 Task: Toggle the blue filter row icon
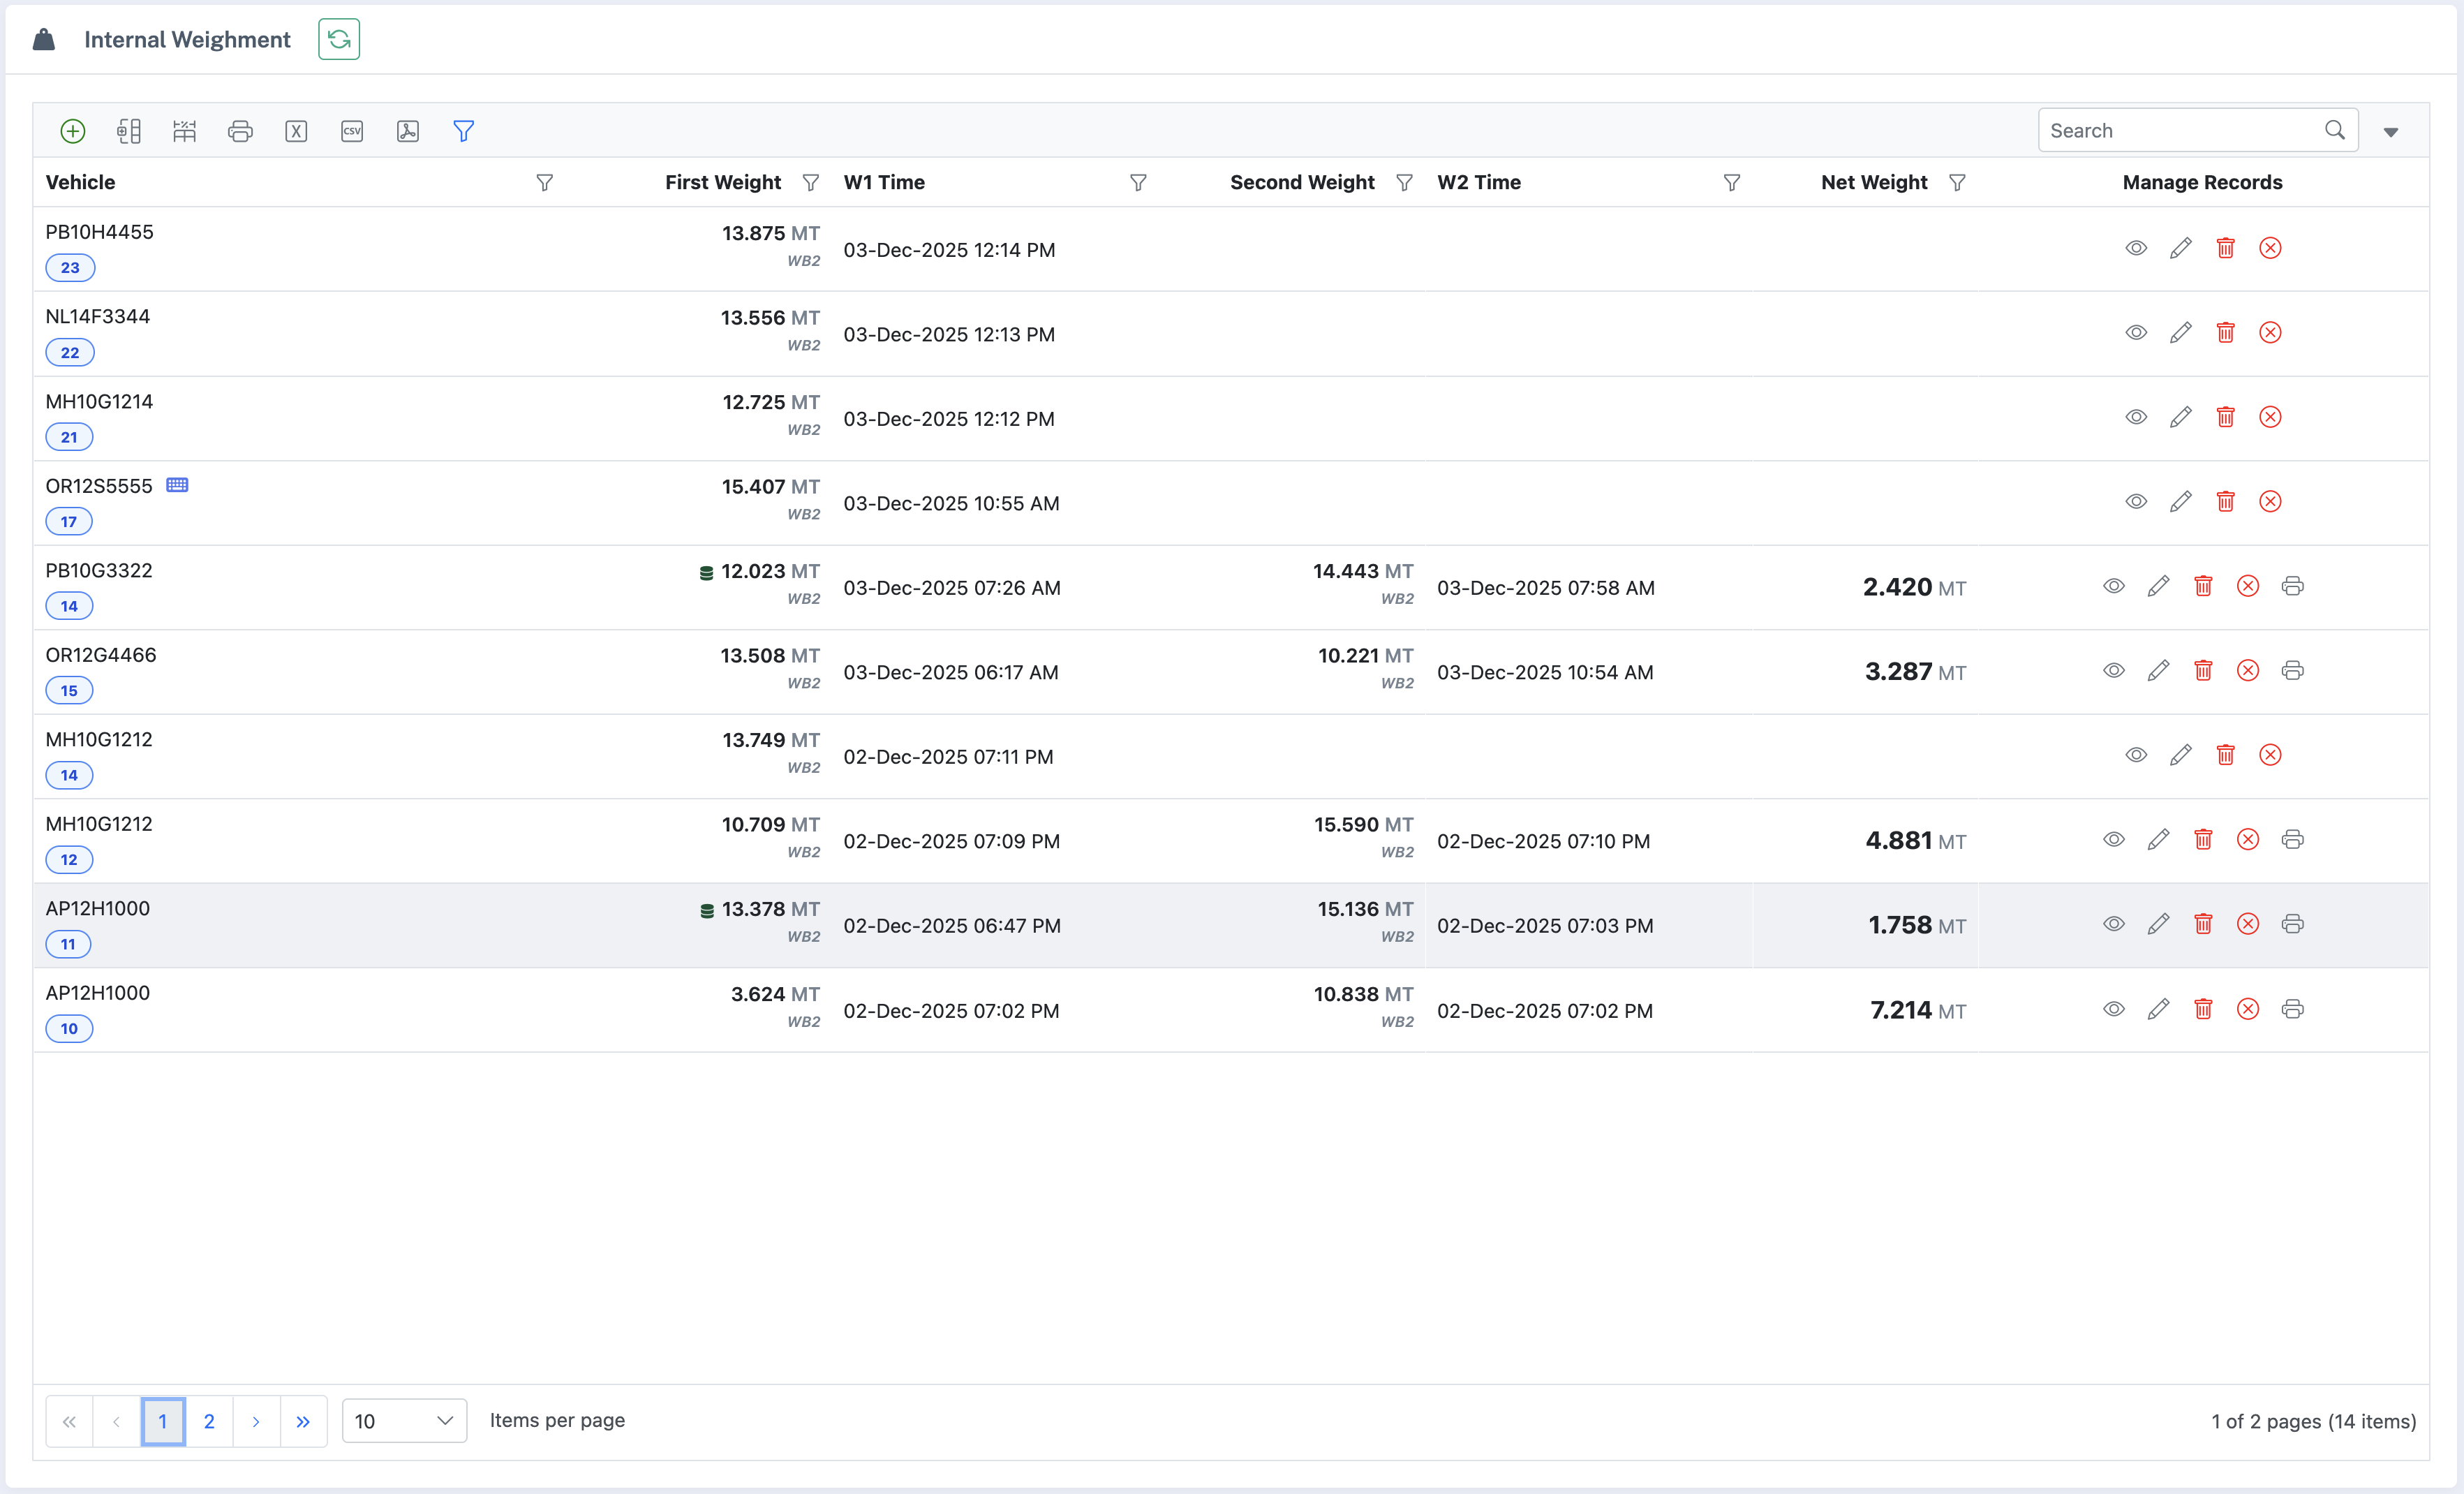pos(463,131)
